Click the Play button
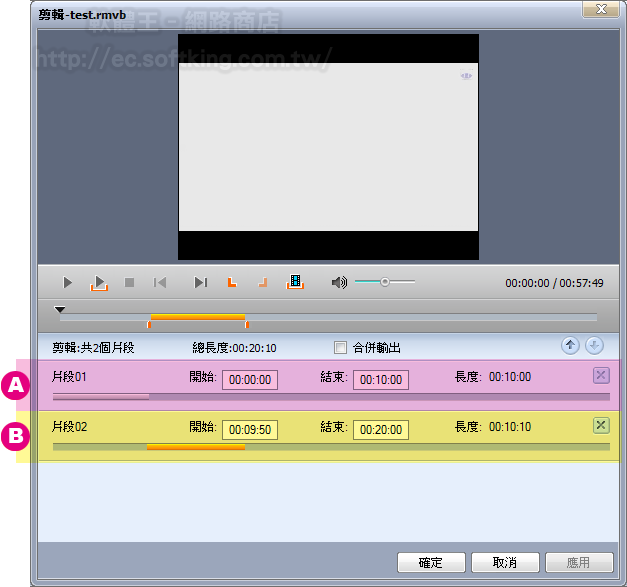627x587 pixels. pos(68,283)
